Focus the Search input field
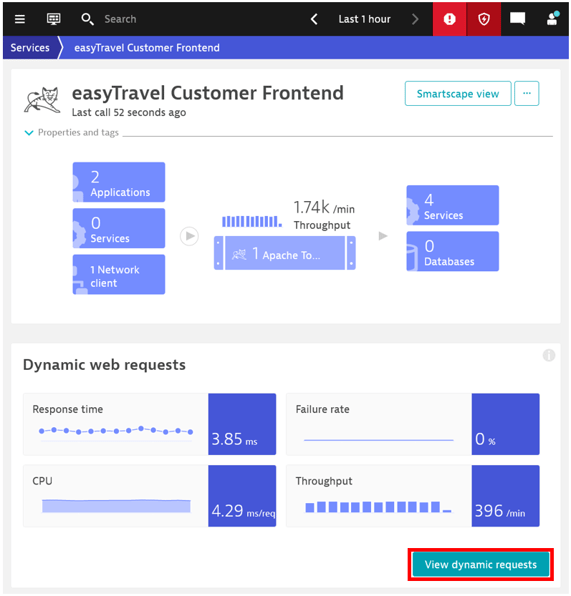 click(x=120, y=19)
